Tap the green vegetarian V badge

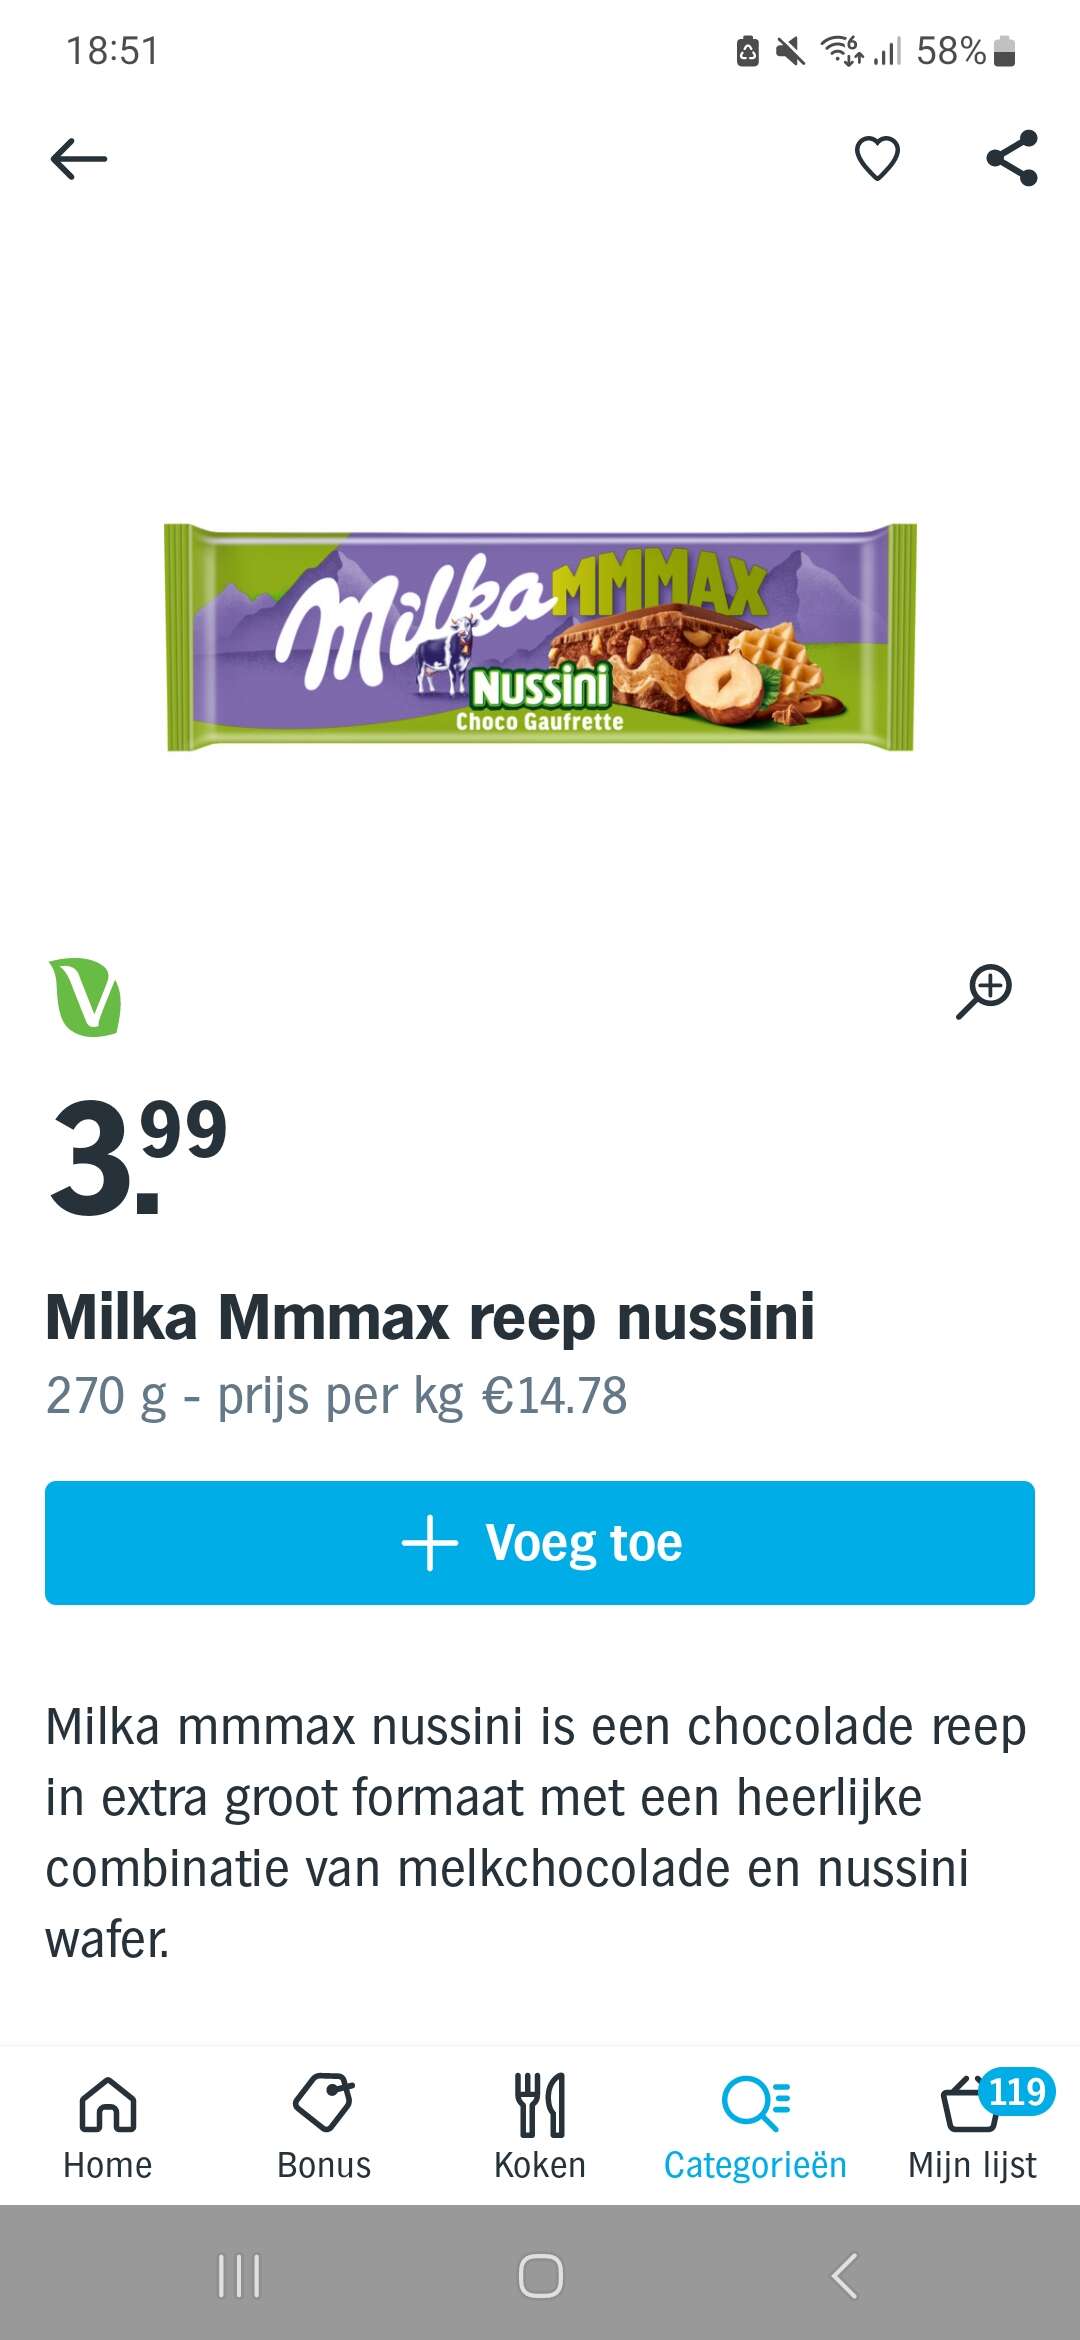tap(85, 997)
